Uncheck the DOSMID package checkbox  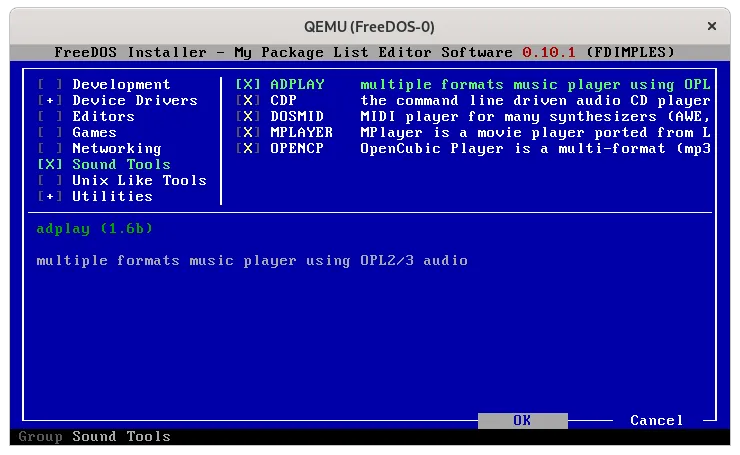click(x=247, y=117)
